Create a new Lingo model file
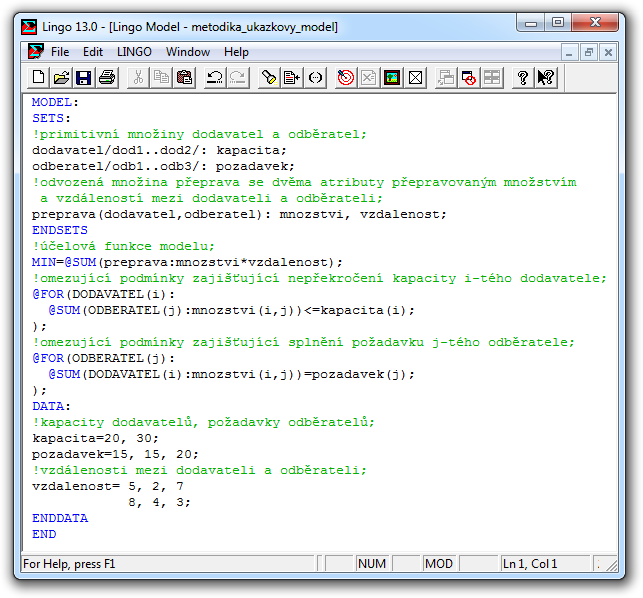Viewport: 643px width, 598px height. pyautogui.click(x=39, y=78)
